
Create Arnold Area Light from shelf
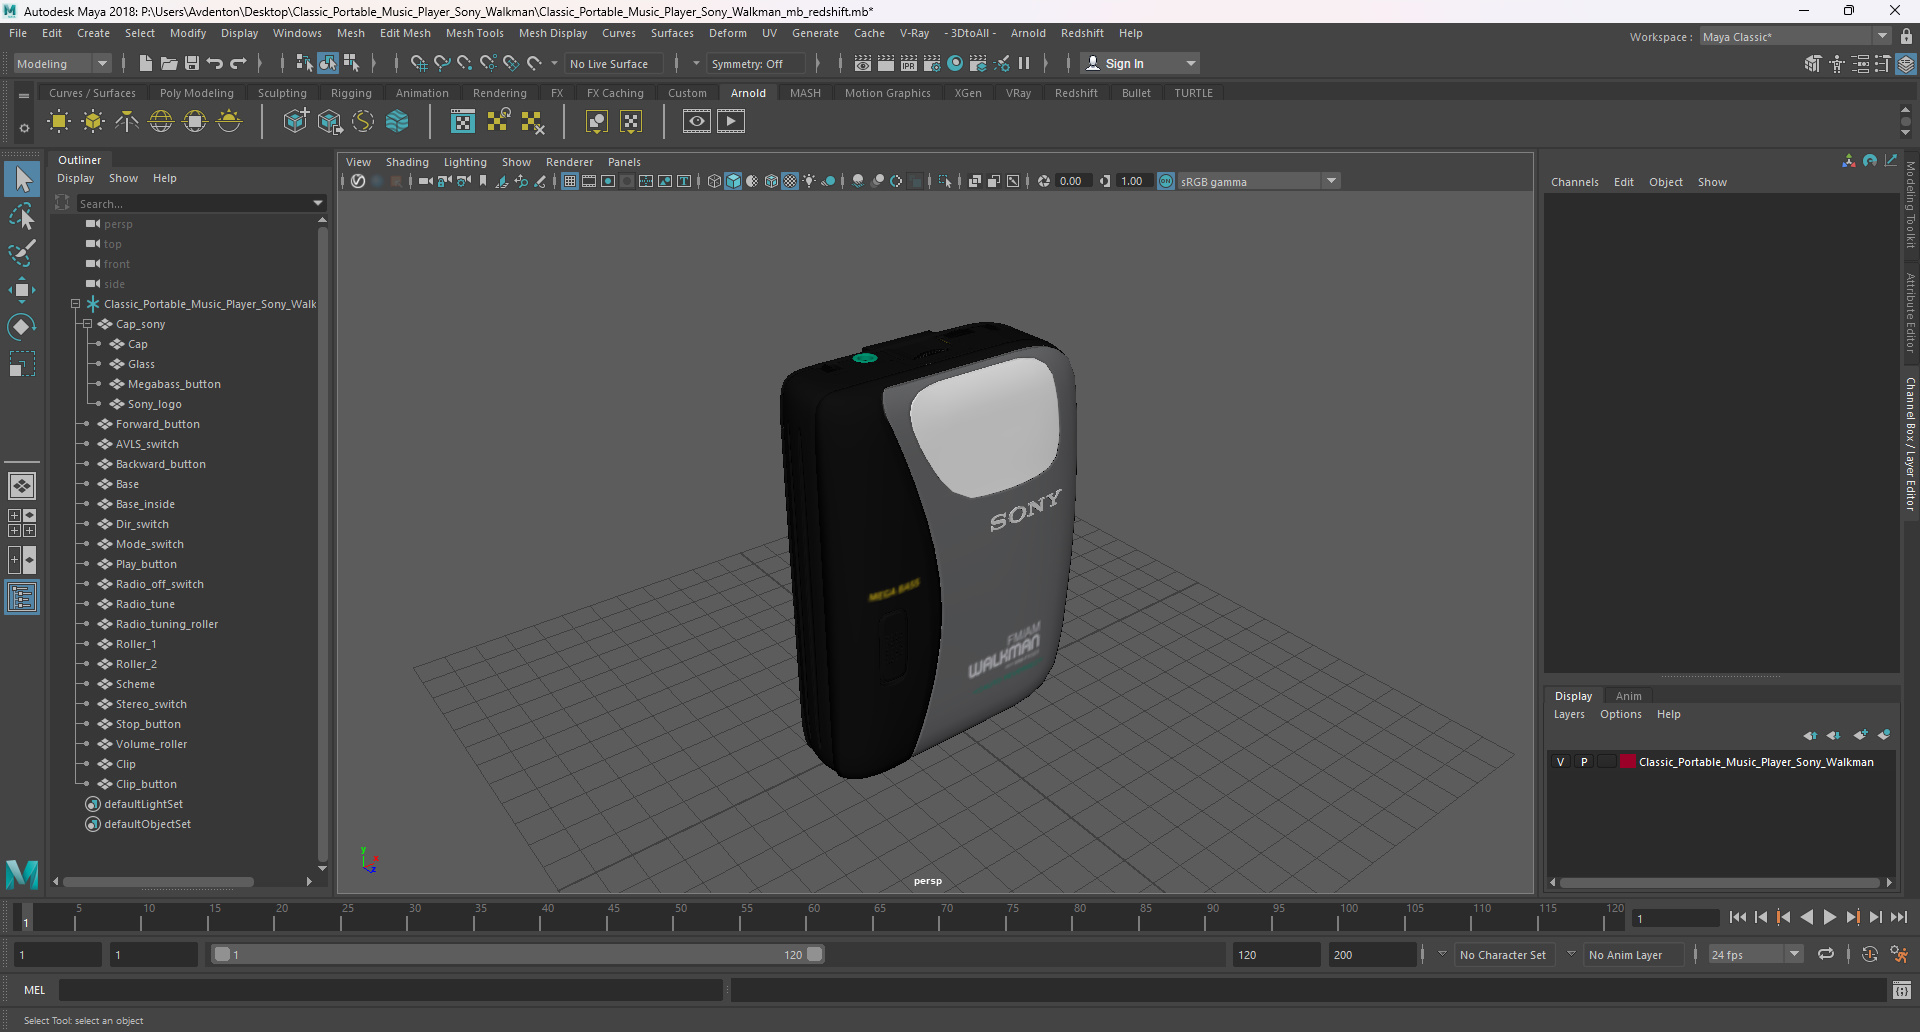(x=59, y=122)
